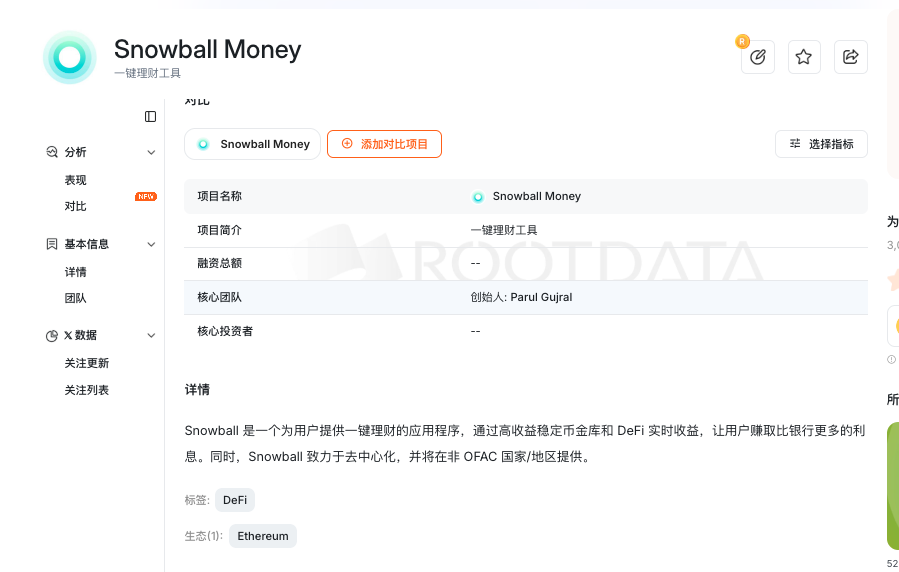Click the 分析 section icon
Image resolution: width=899 pixels, height=572 pixels.
pyautogui.click(x=52, y=152)
